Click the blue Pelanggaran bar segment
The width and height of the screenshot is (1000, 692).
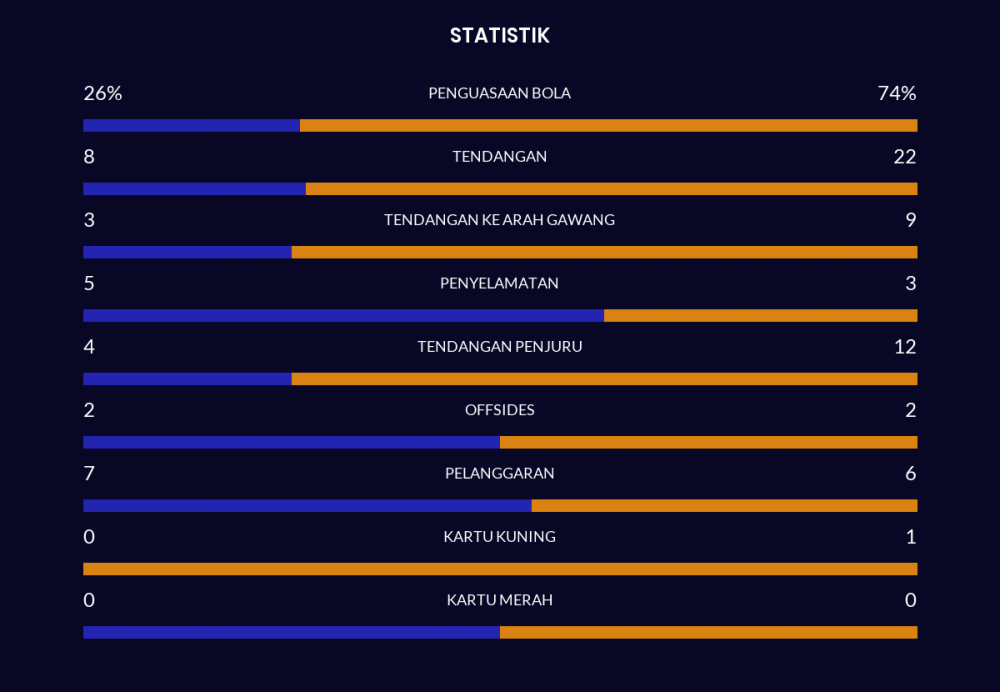307,506
